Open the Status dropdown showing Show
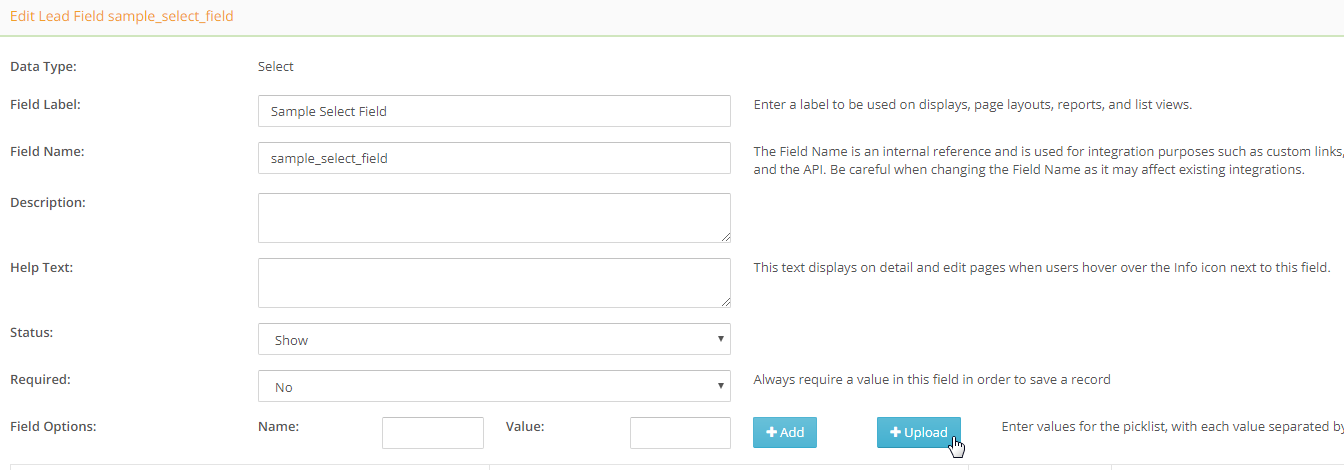The image size is (1344, 470). tap(494, 339)
